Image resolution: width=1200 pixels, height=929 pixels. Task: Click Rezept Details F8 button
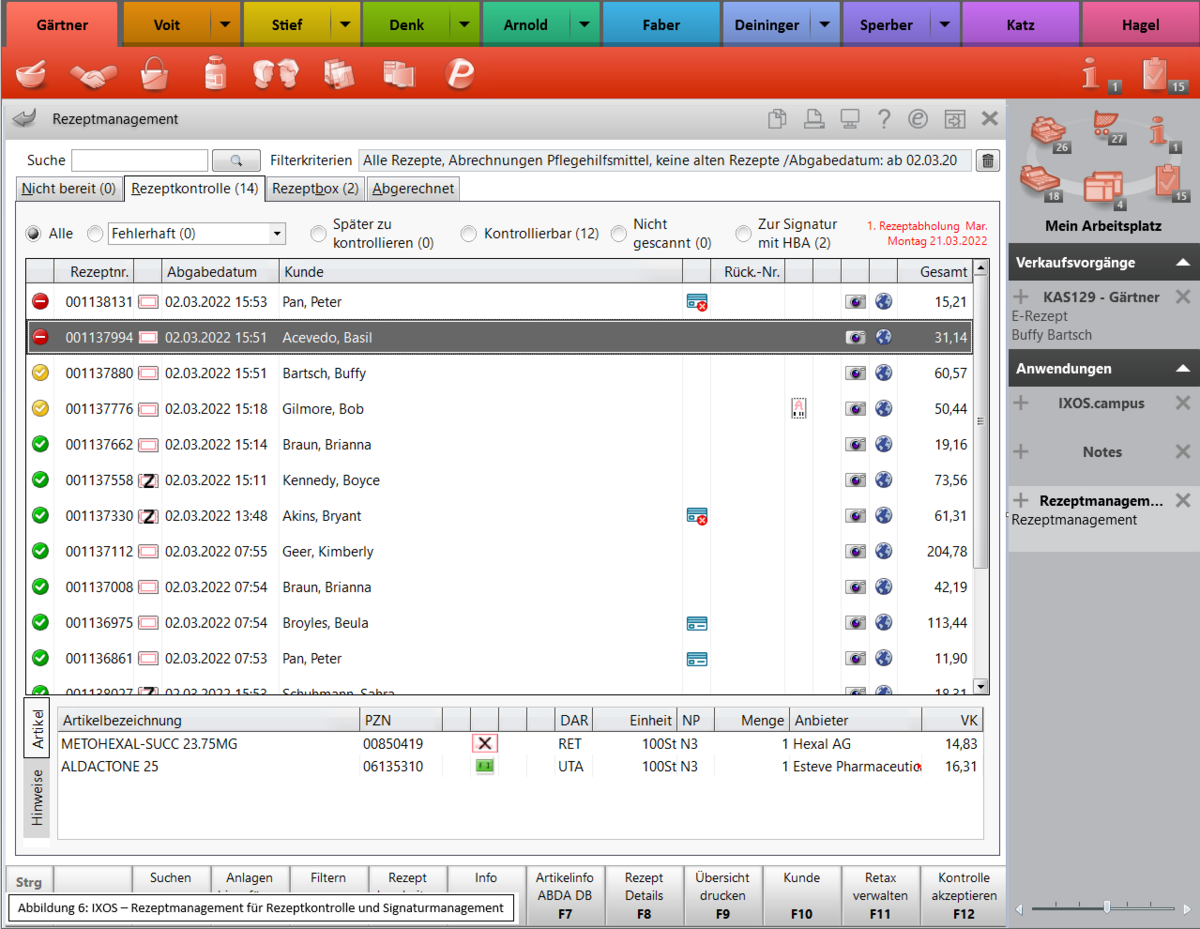[x=644, y=895]
